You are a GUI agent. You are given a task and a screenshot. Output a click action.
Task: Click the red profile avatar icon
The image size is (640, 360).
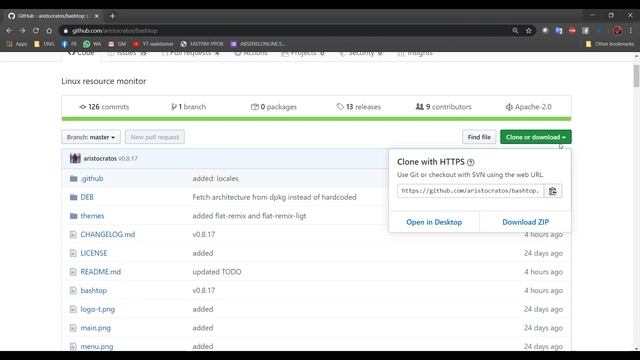(x=618, y=31)
